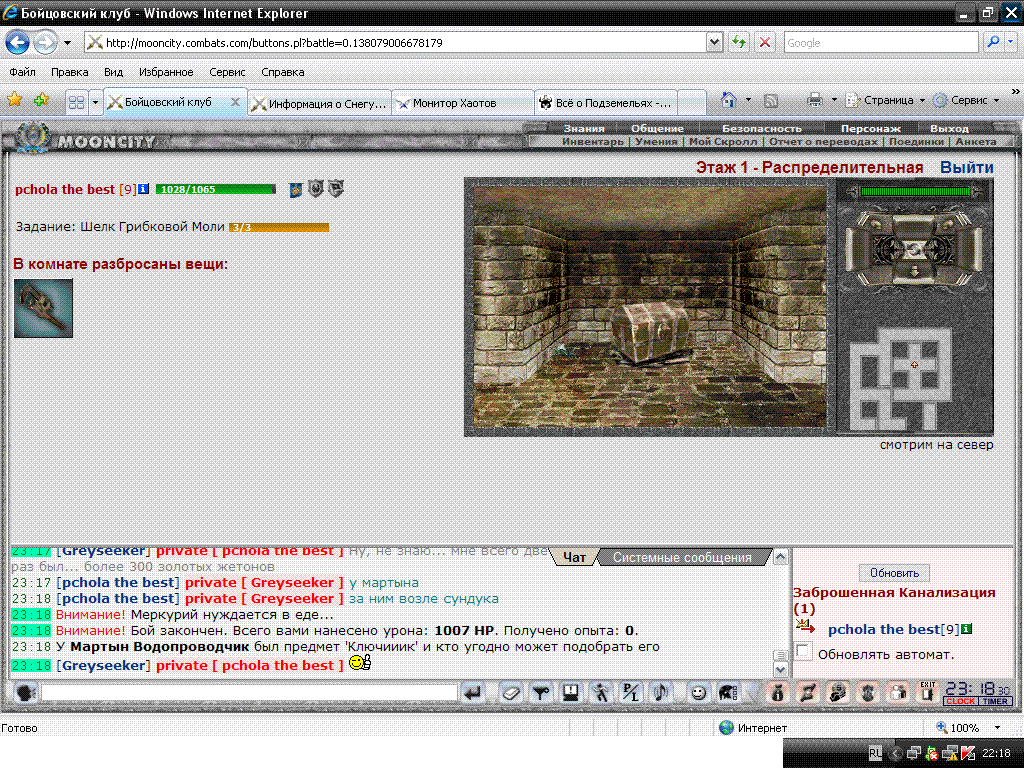
Task: Open the info icon next to pchola the best [9] at top
Action: [144, 189]
